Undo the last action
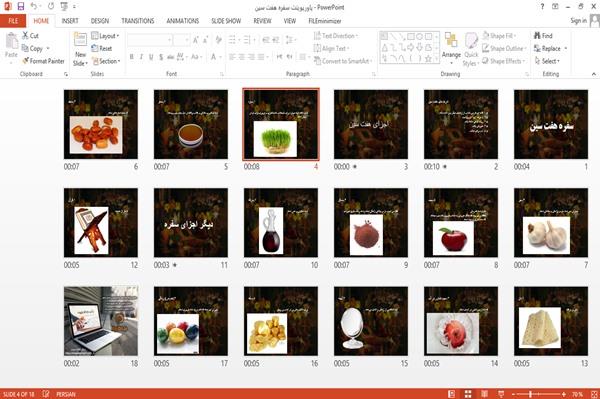Image resolution: width=600 pixels, height=399 pixels. coord(34,6)
